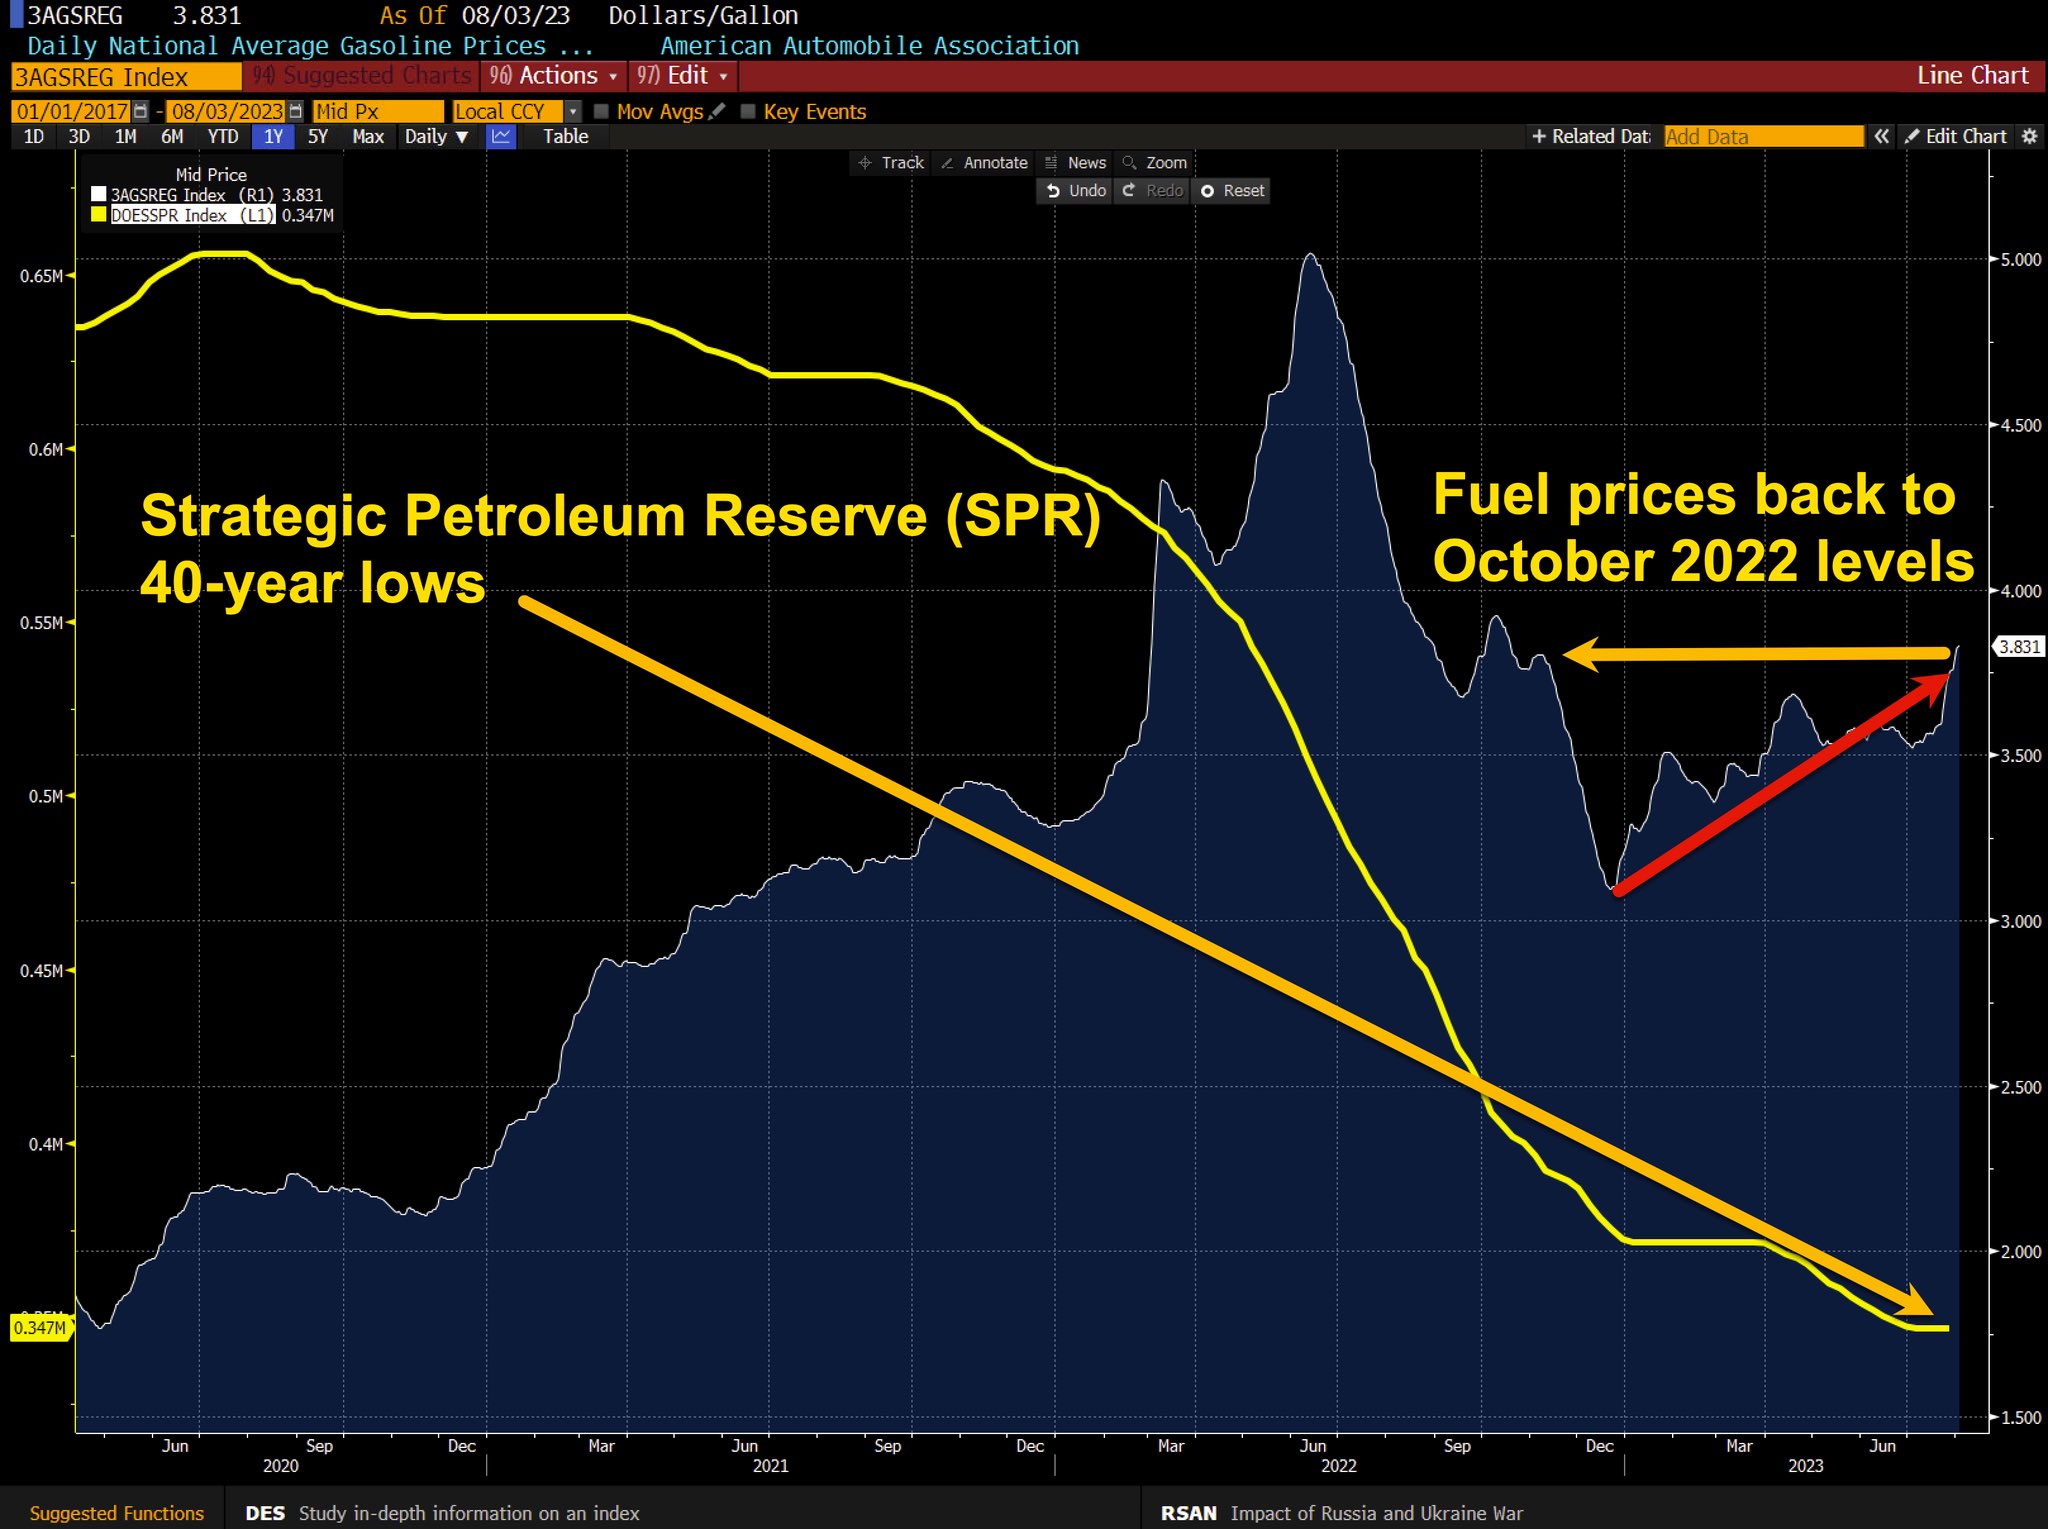Click the Mov Avgs pencil edit icon

[716, 112]
